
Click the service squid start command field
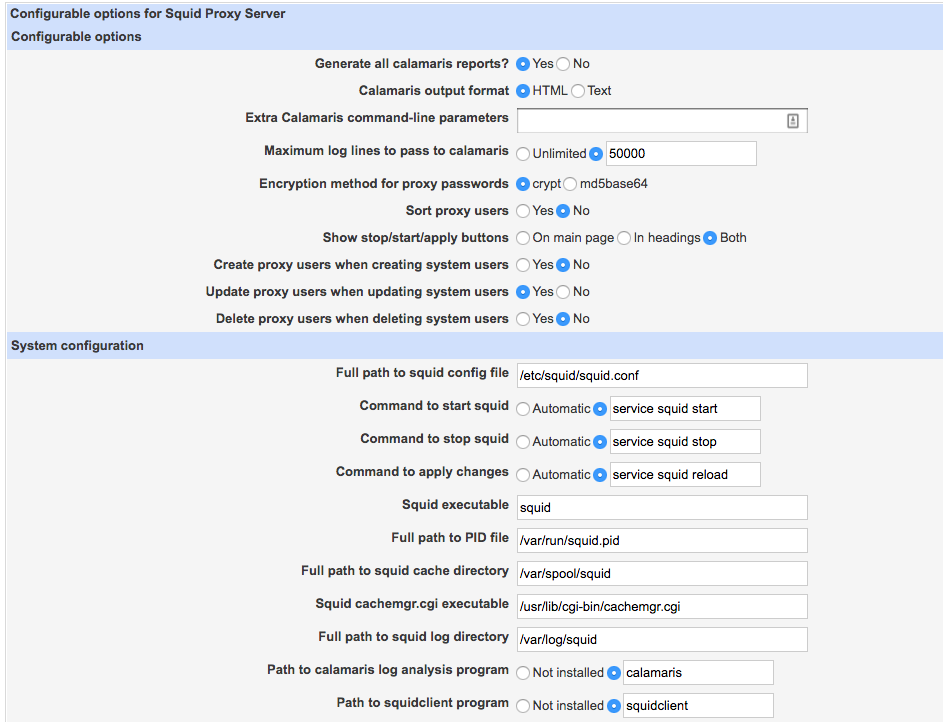click(x=685, y=409)
